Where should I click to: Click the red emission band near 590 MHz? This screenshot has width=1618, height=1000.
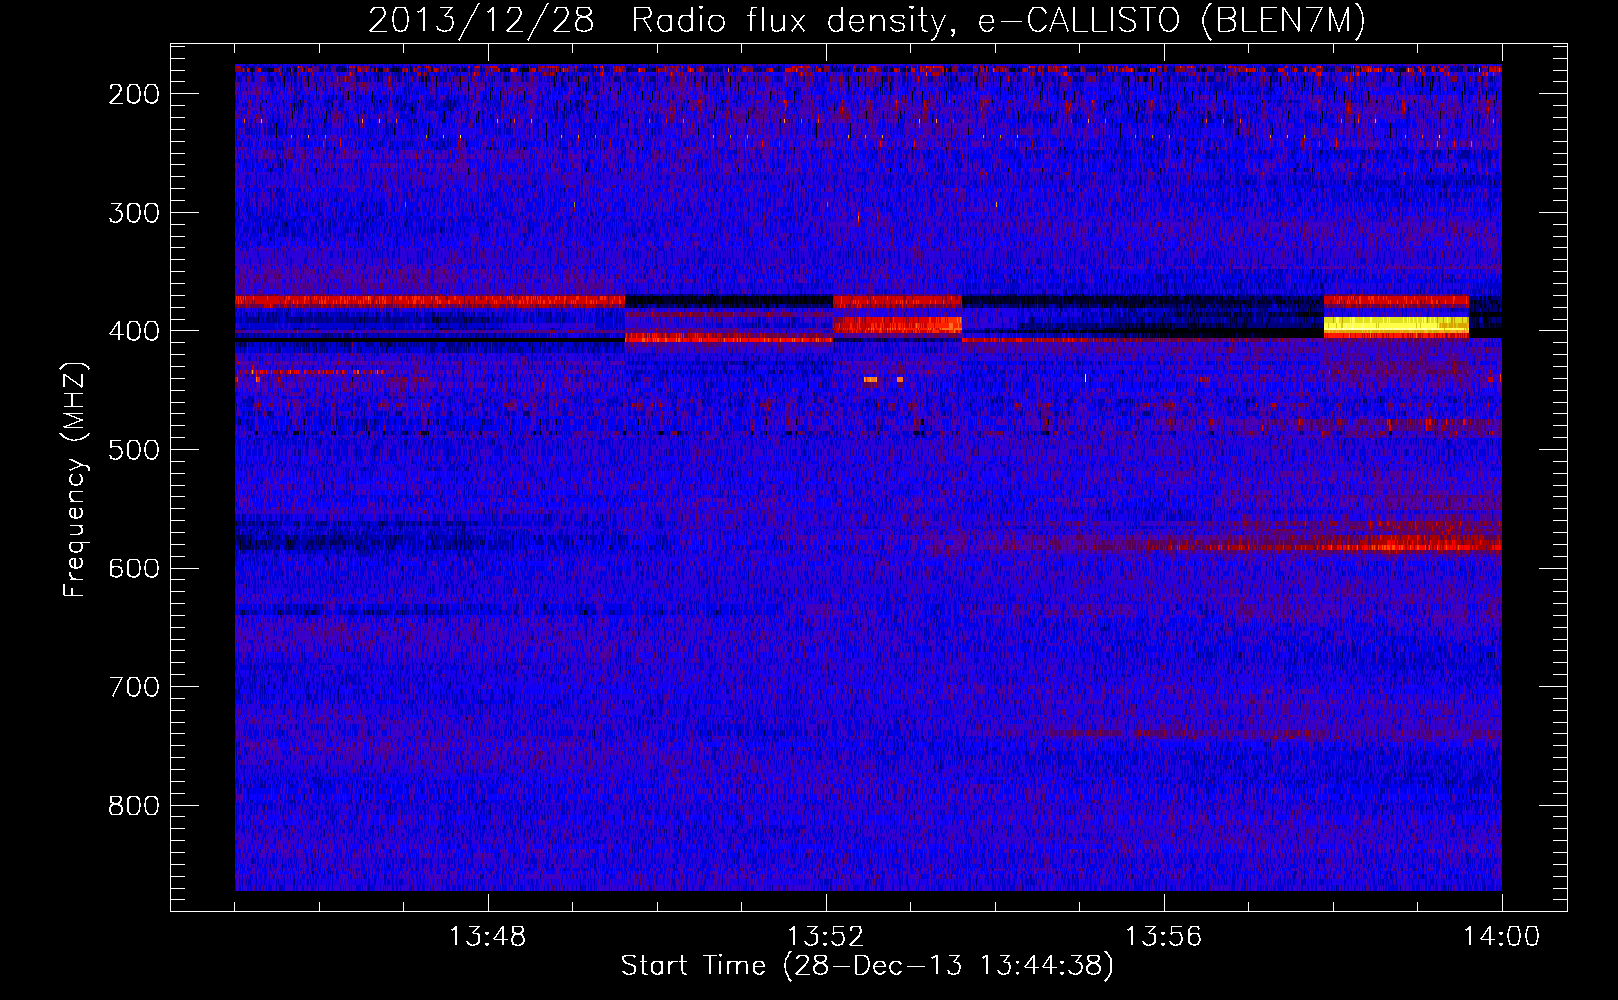[x=1330, y=545]
